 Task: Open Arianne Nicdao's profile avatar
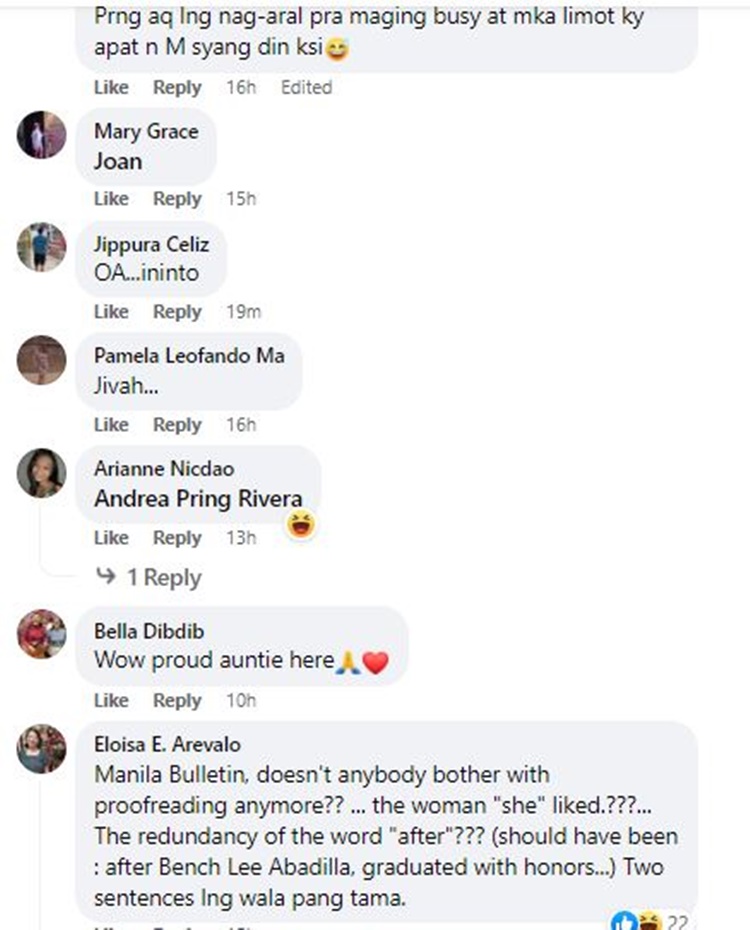[42, 473]
